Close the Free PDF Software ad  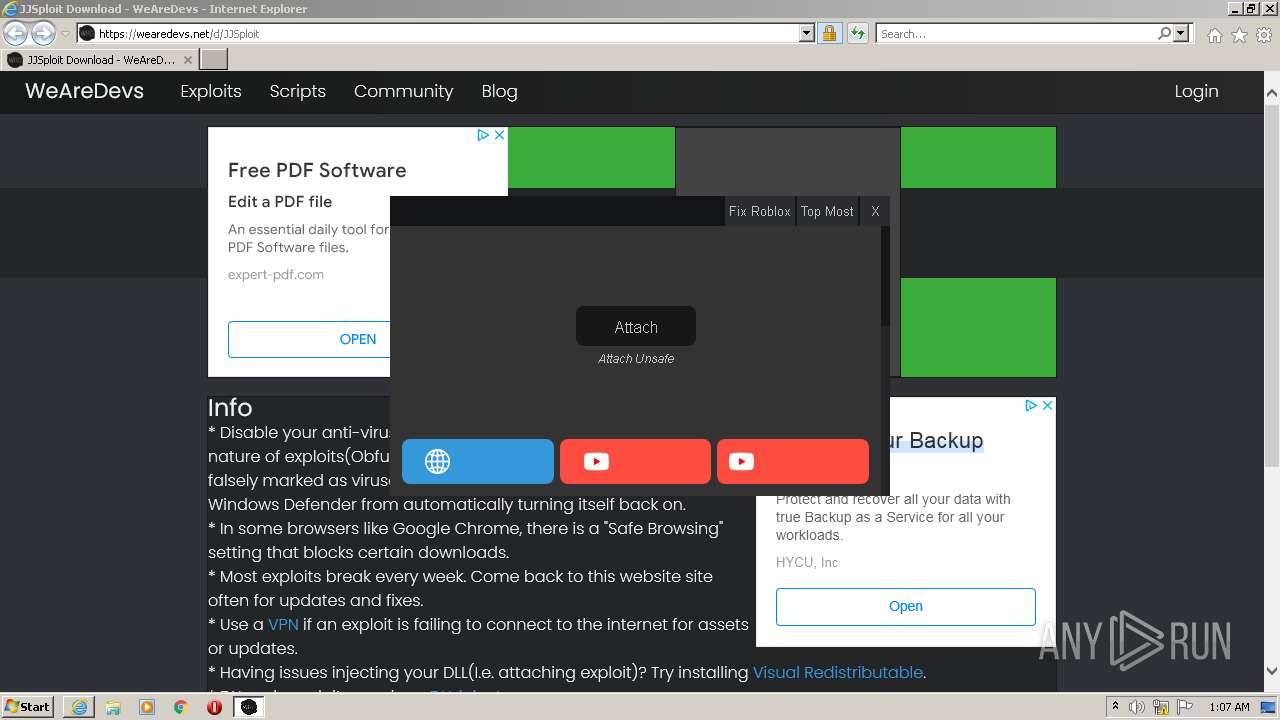499,135
